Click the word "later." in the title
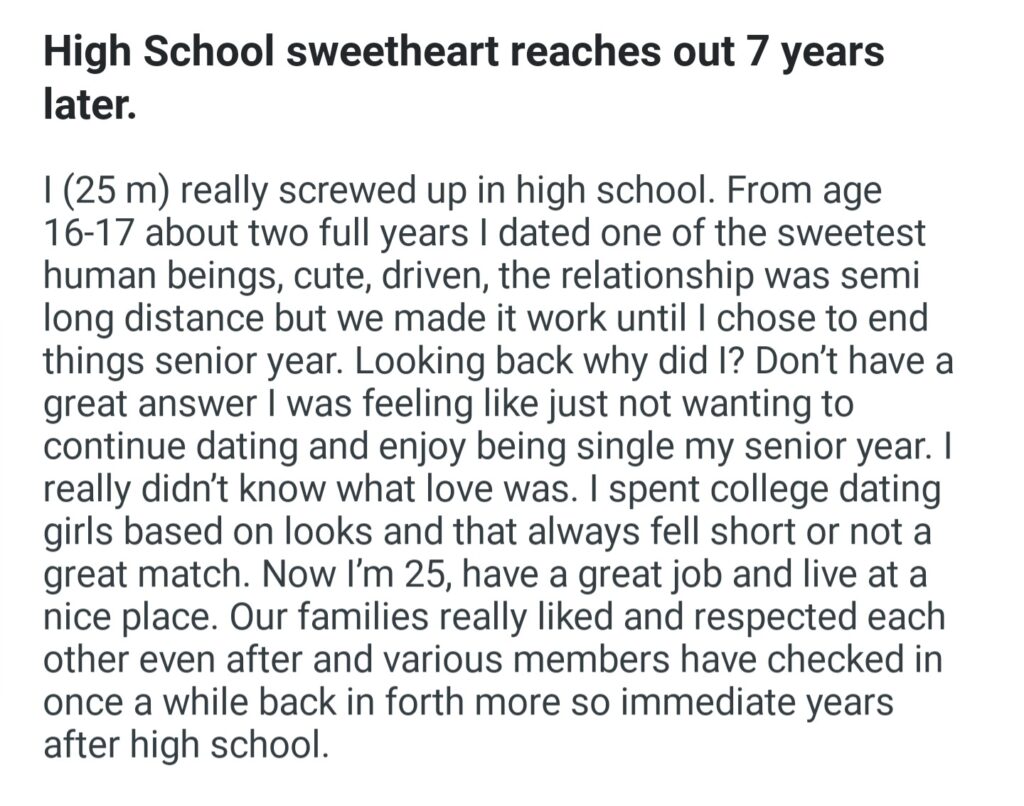The height and width of the screenshot is (806, 1024). click(x=89, y=105)
